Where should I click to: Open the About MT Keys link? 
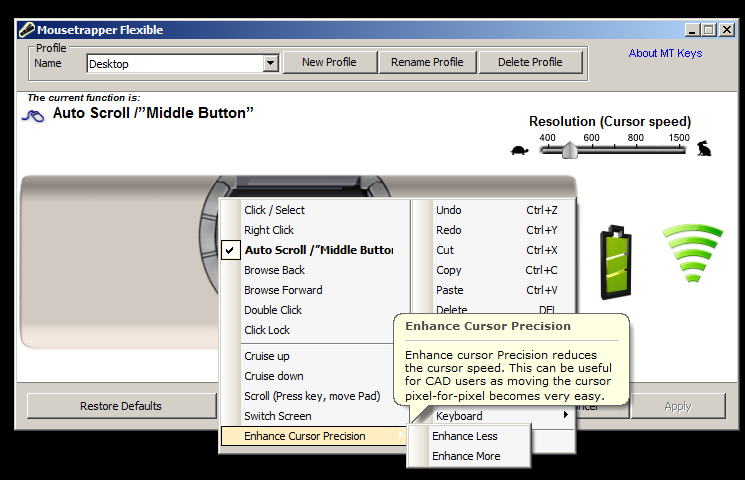pos(665,53)
